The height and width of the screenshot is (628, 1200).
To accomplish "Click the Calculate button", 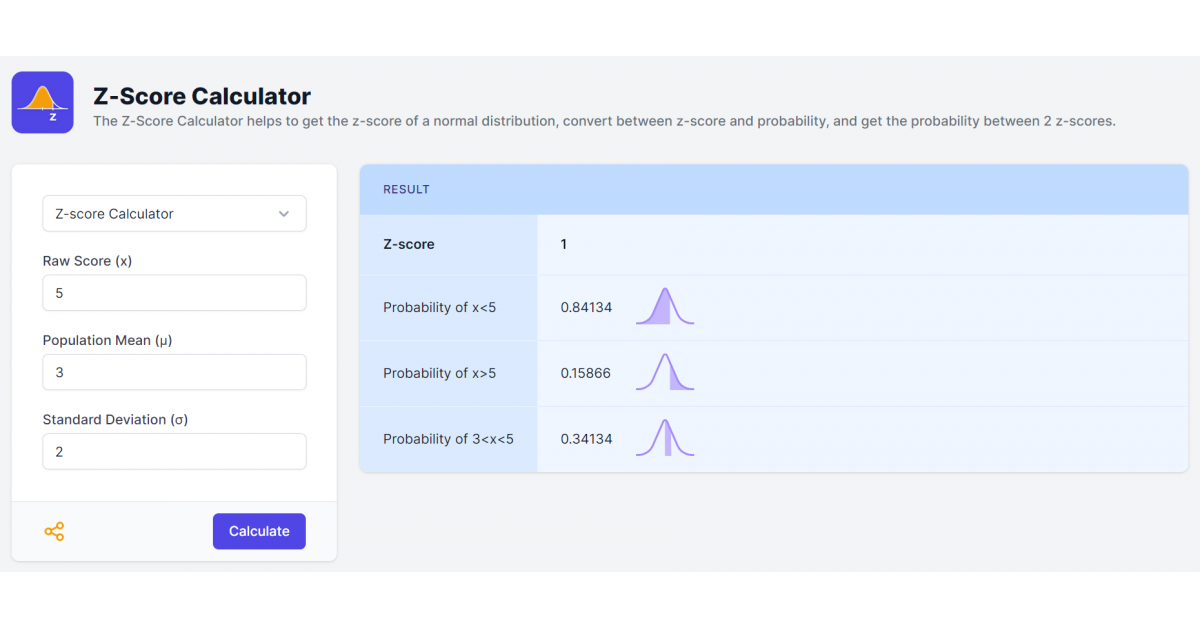I will (259, 531).
